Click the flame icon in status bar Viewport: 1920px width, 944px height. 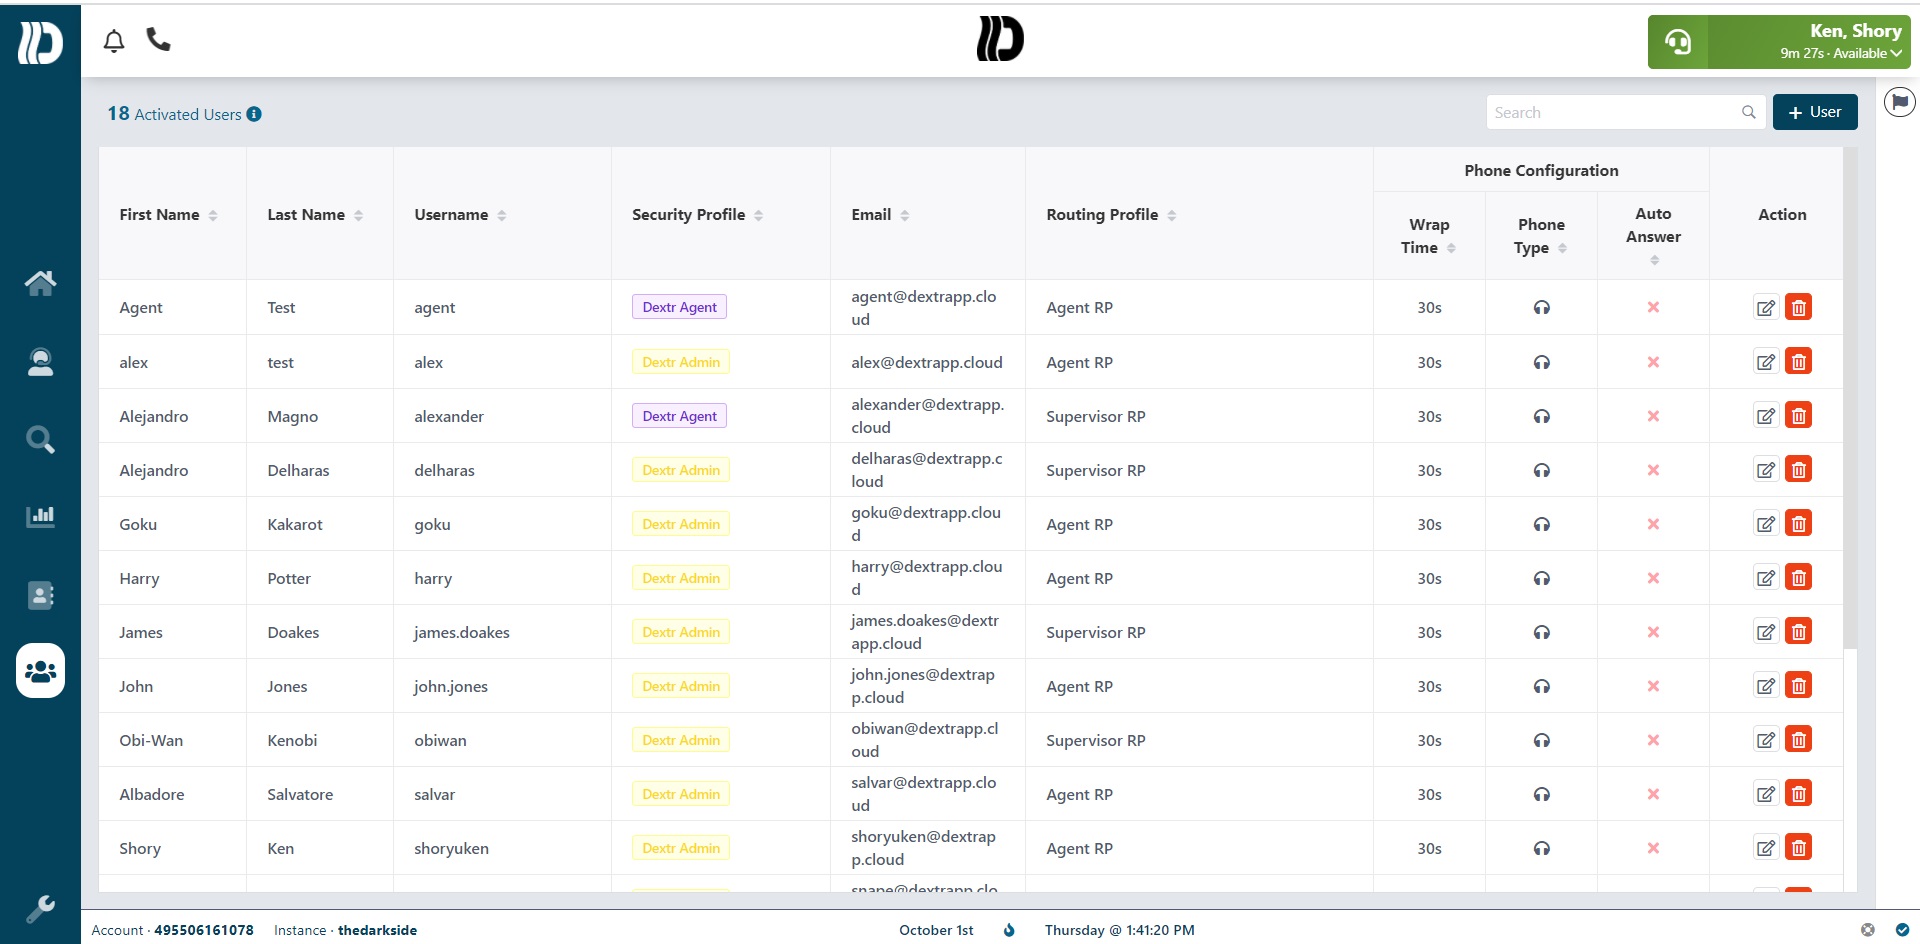(1009, 930)
